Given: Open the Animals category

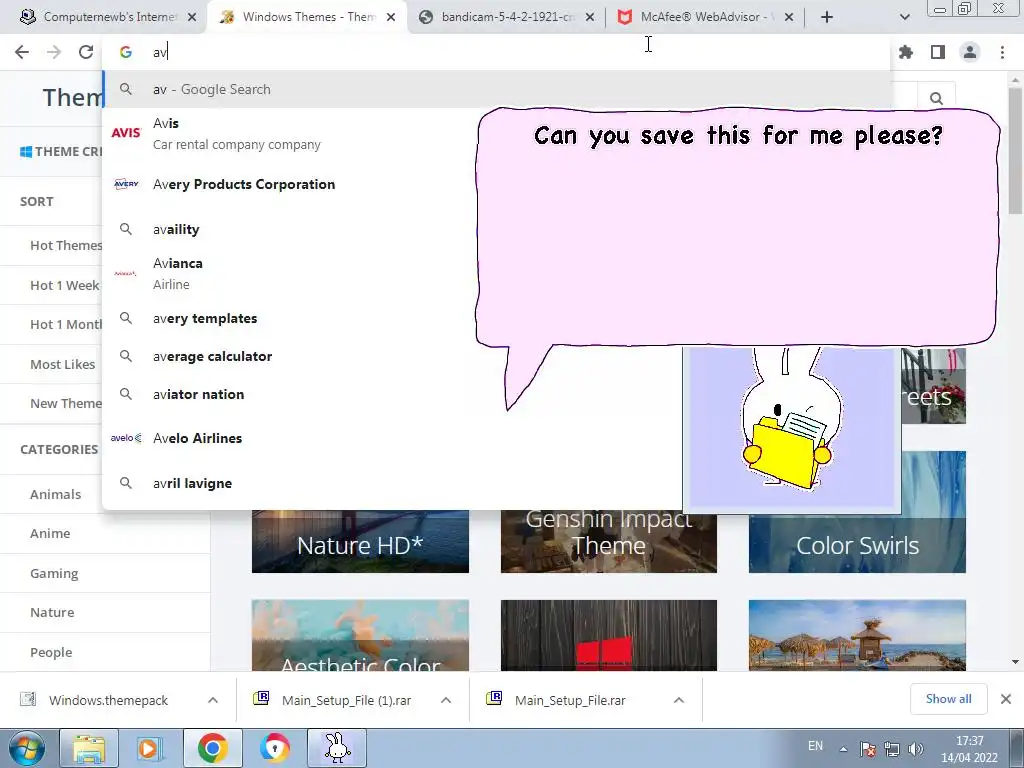Looking at the screenshot, I should (56, 494).
